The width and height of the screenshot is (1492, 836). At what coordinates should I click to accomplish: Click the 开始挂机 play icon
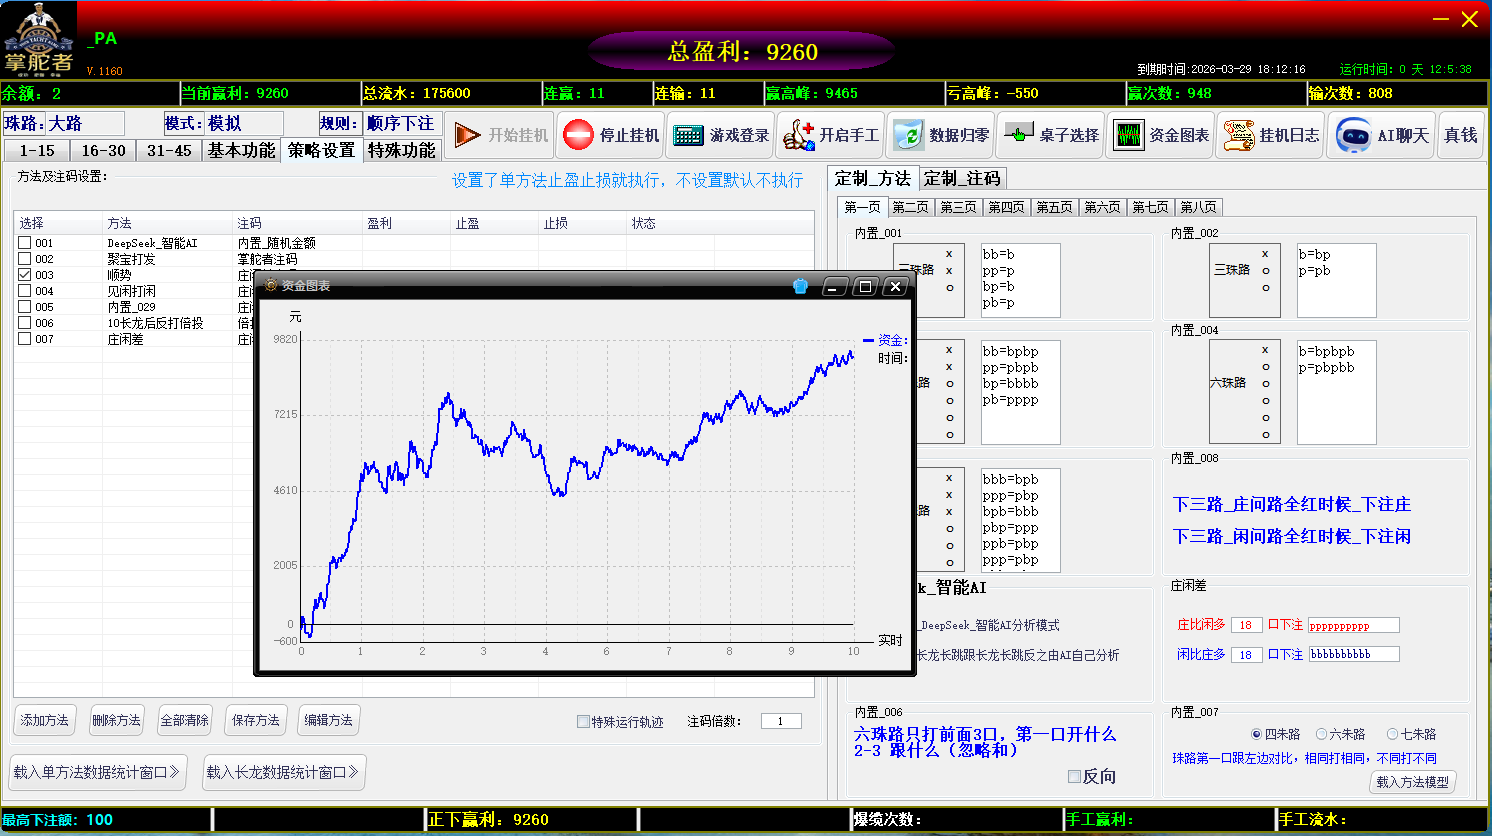pyautogui.click(x=467, y=135)
